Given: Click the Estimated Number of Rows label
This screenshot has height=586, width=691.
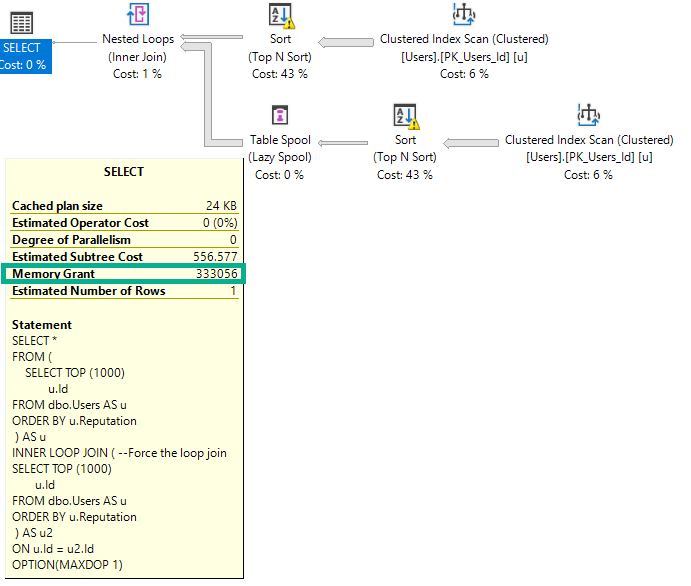Looking at the screenshot, I should [89, 291].
